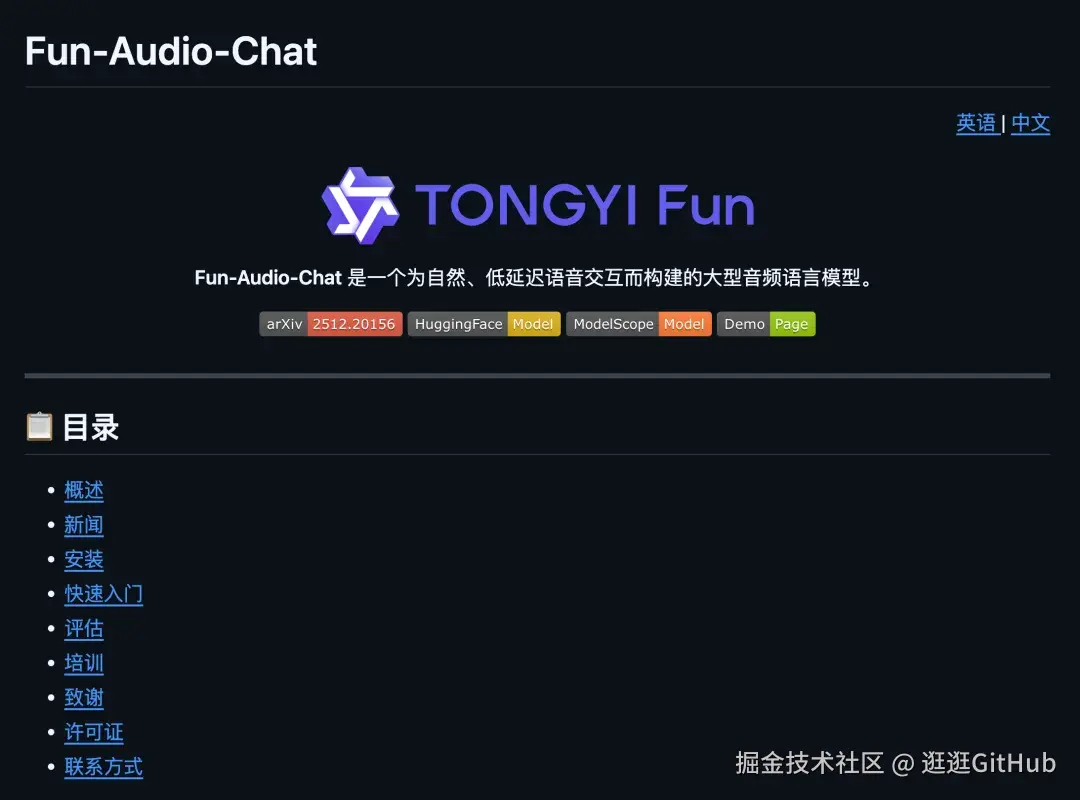Switch to the 英语 language link
Viewport: 1080px width, 800px height.
[976, 123]
